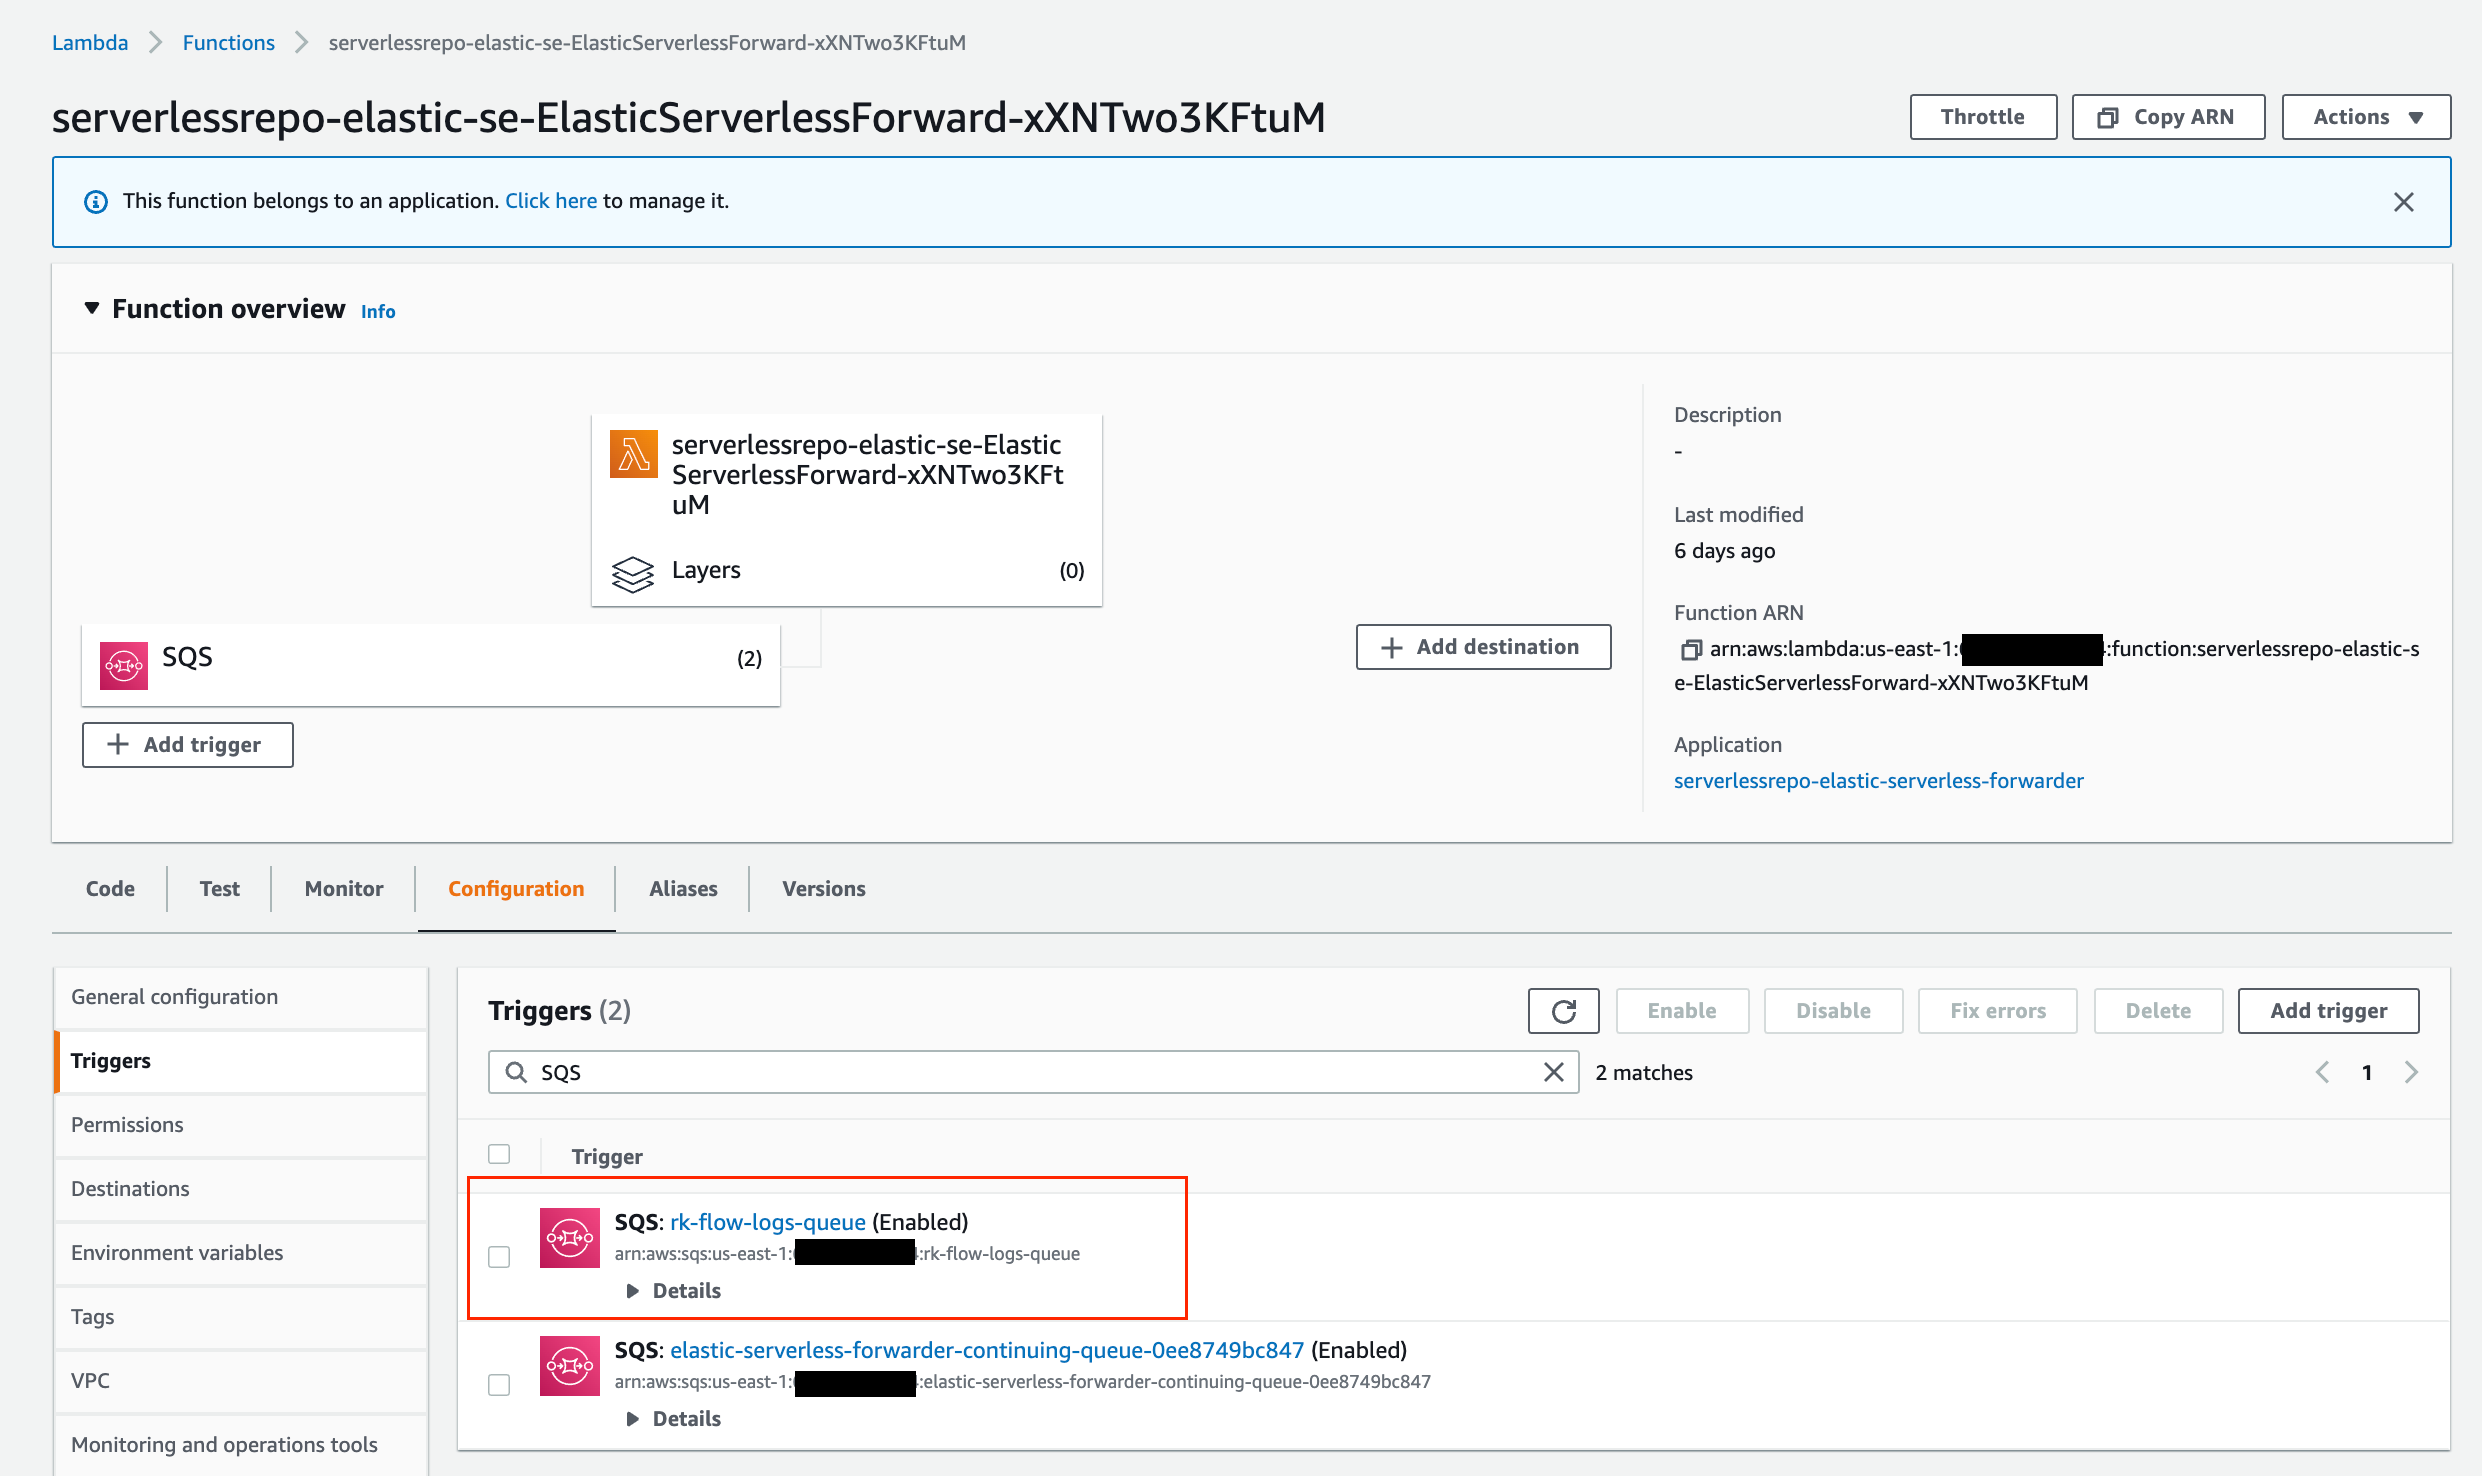The height and width of the screenshot is (1476, 2482).
Task: Open Monitoring and operations tools
Action: pyautogui.click(x=241, y=1445)
